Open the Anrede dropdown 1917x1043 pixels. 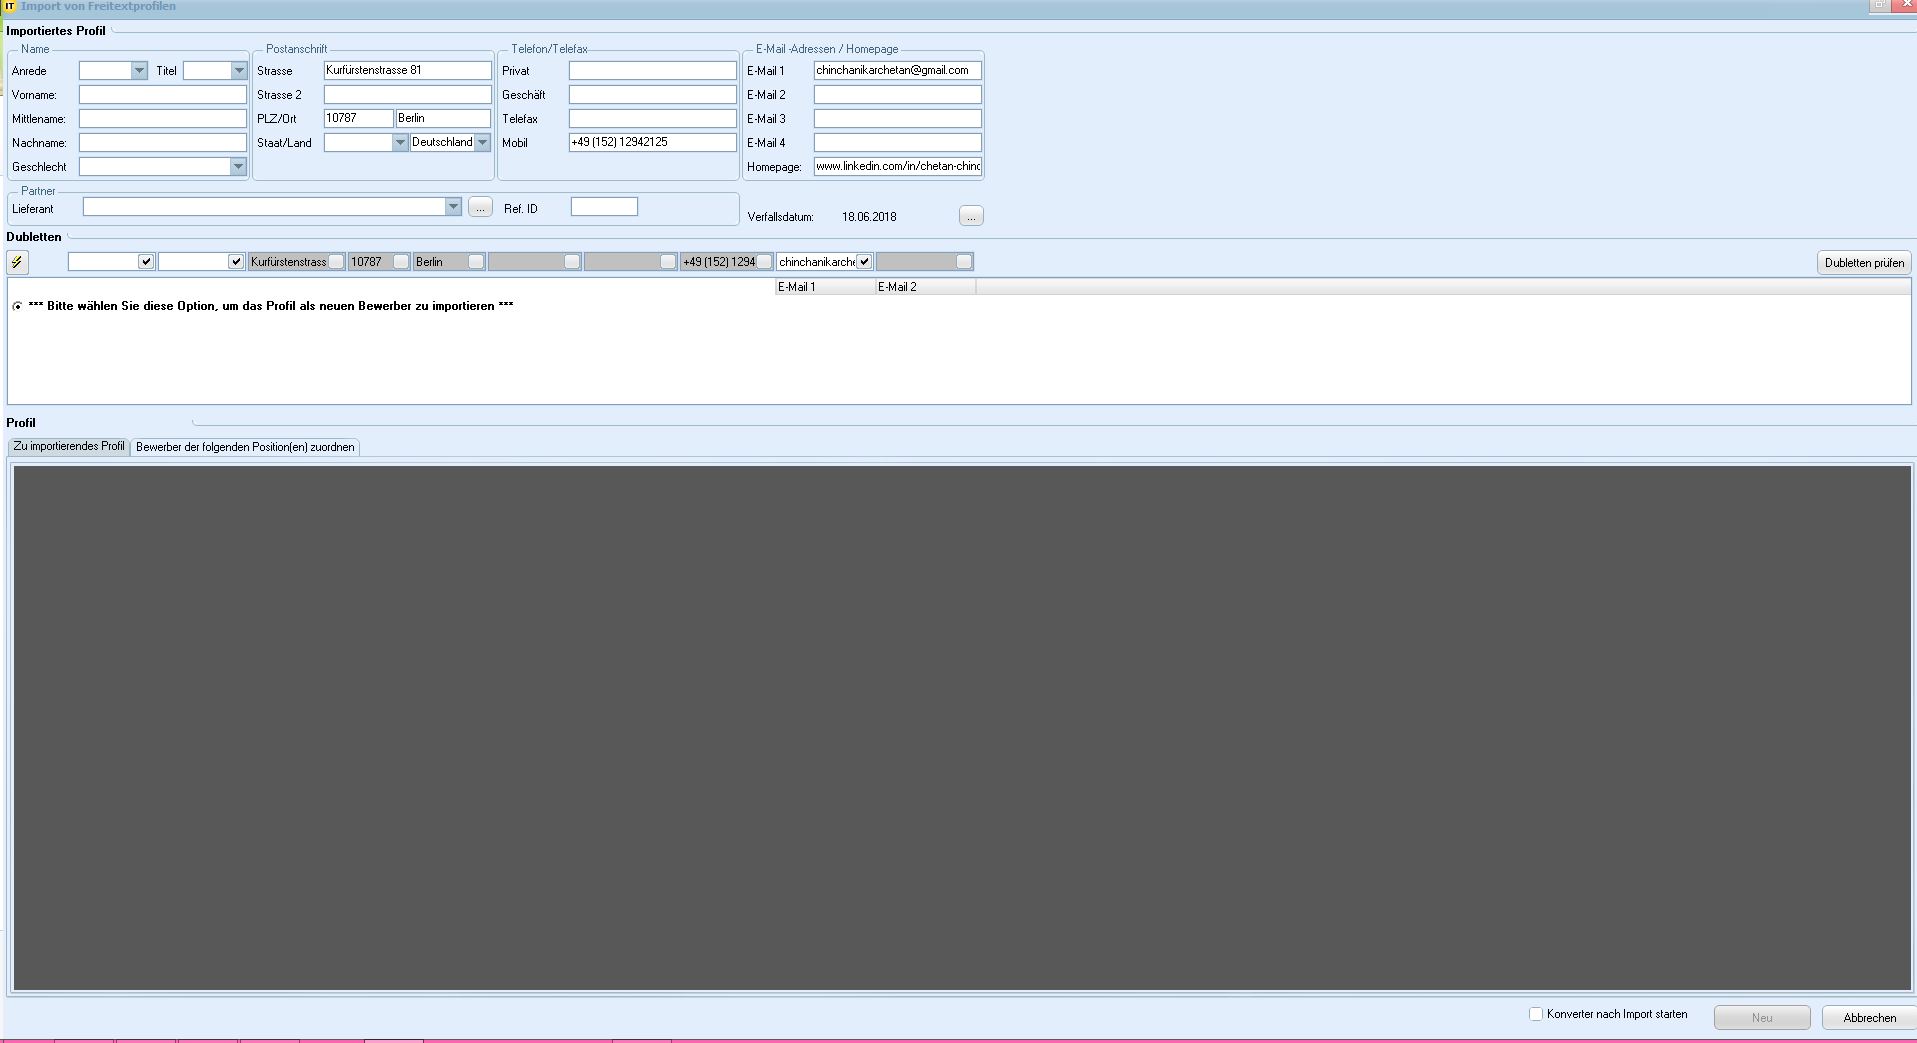(139, 71)
